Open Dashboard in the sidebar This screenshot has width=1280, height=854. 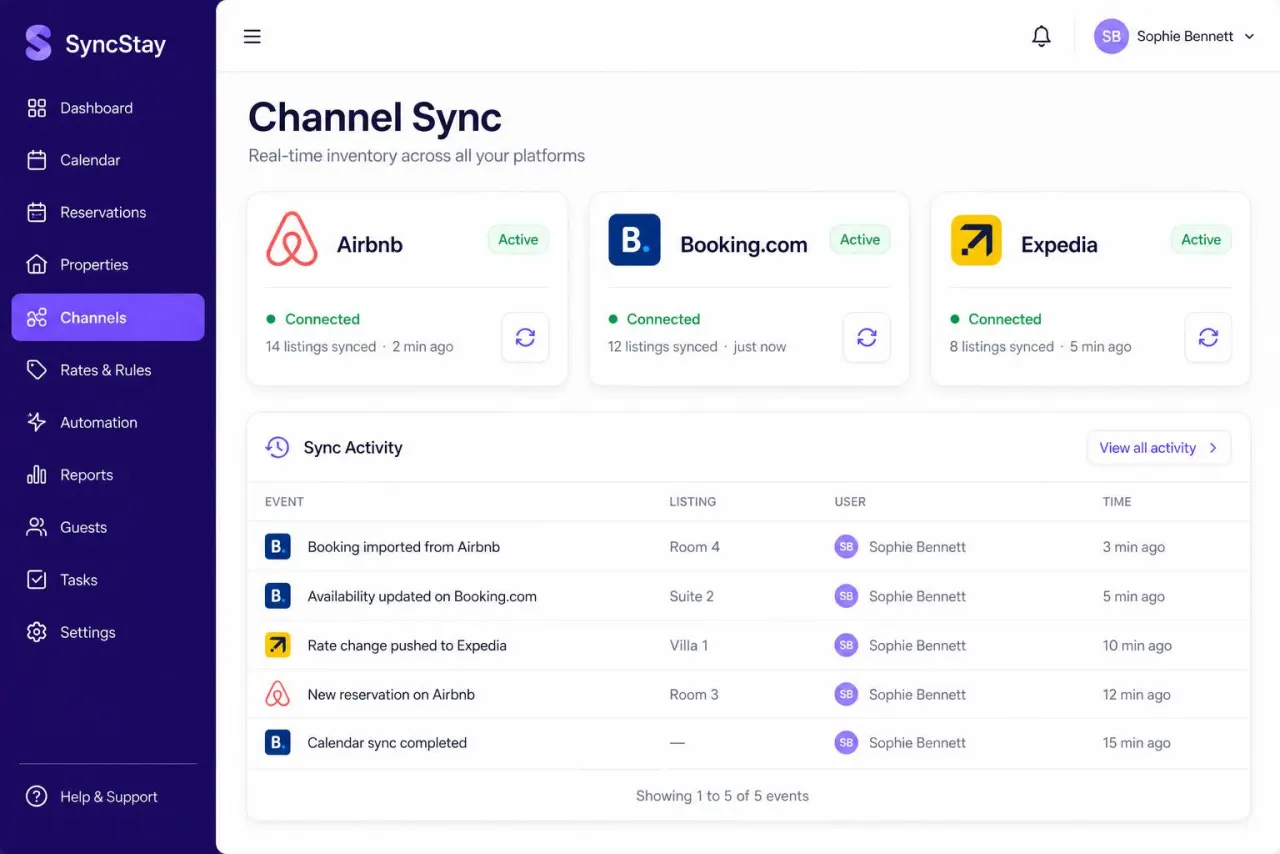[108, 108]
